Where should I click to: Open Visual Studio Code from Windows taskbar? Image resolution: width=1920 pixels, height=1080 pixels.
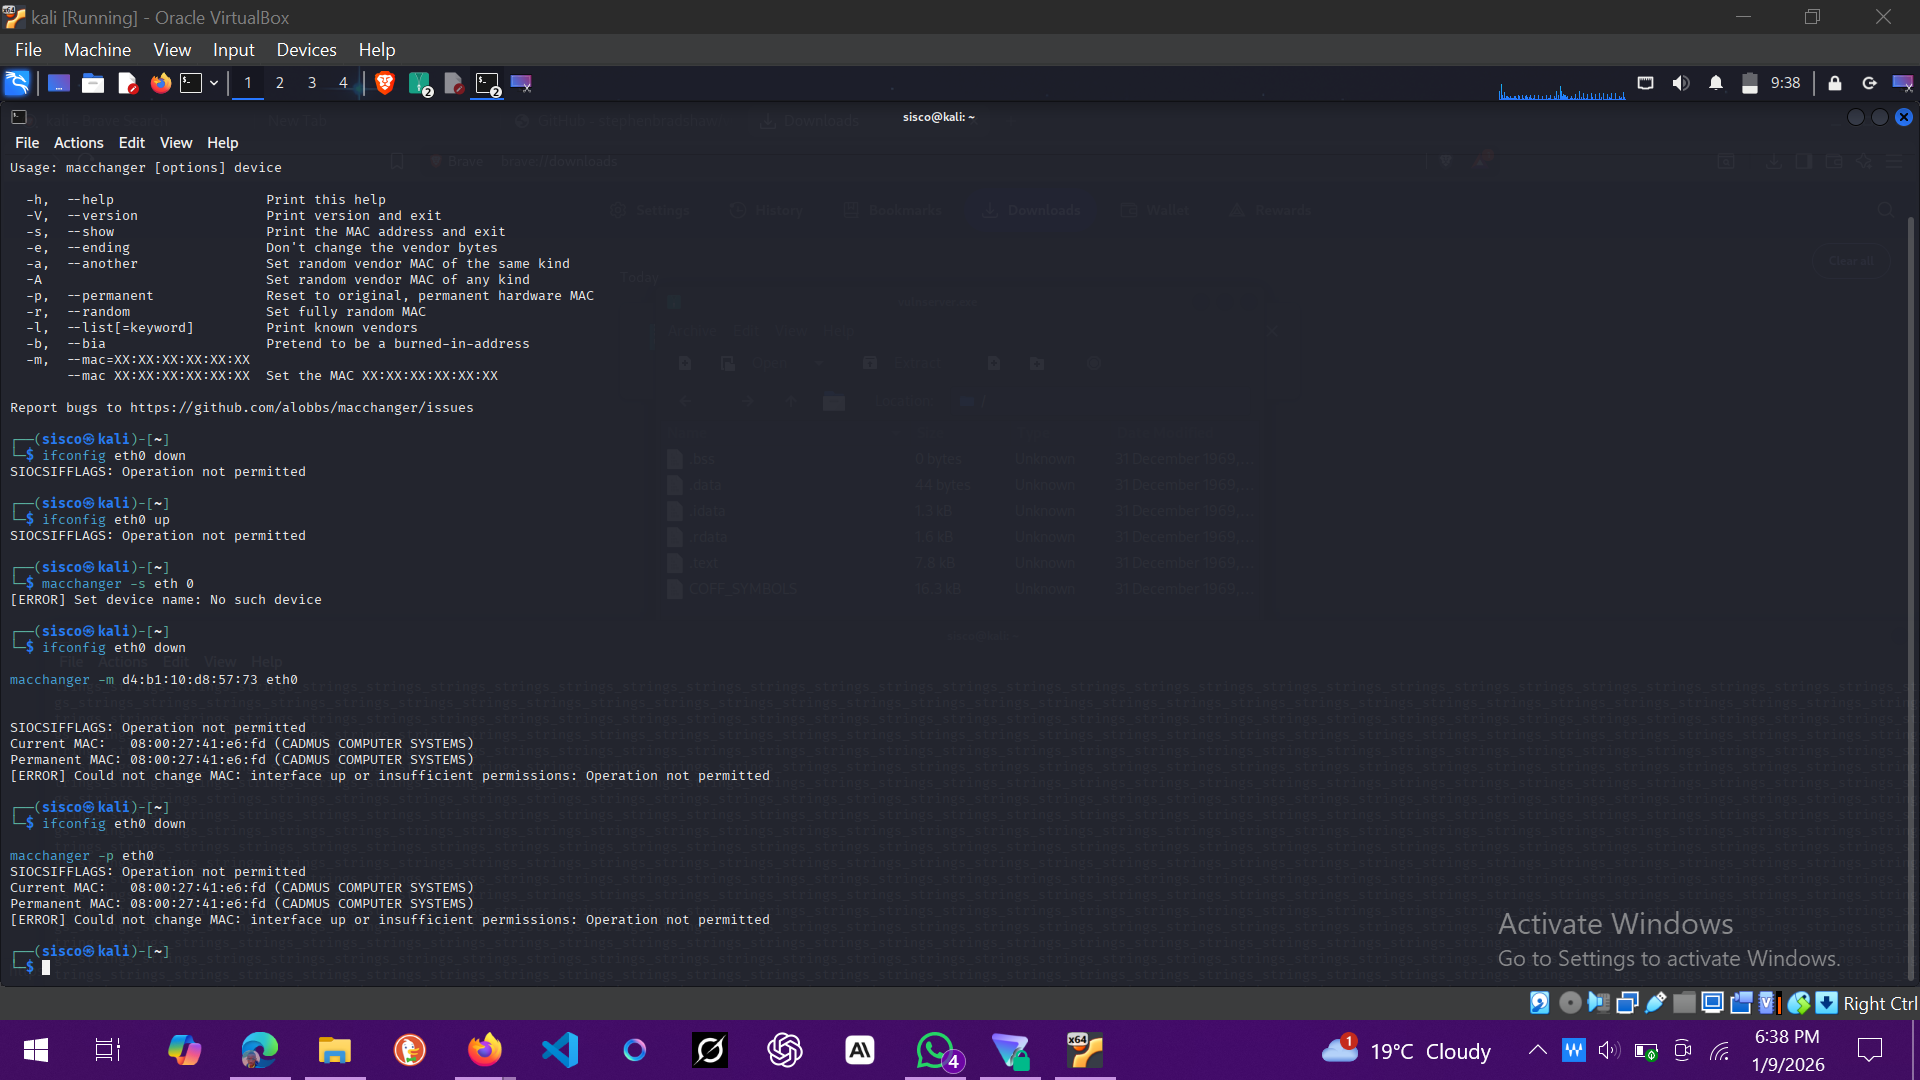[560, 1050]
